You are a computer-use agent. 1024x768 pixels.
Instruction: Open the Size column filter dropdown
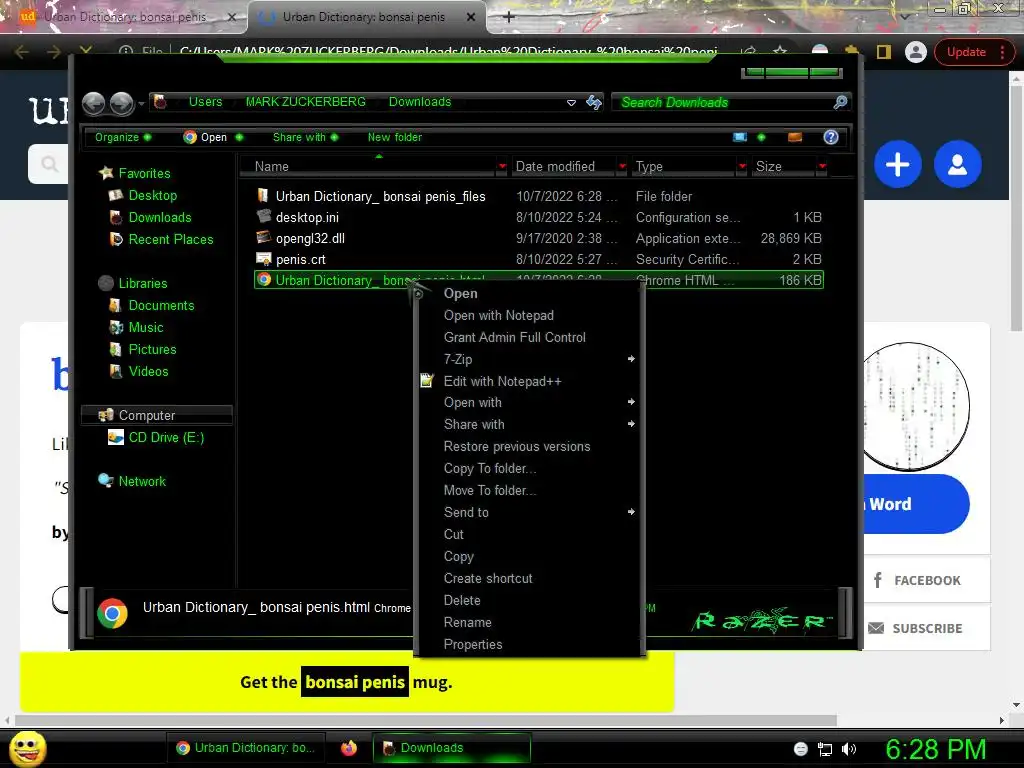pyautogui.click(x=822, y=167)
